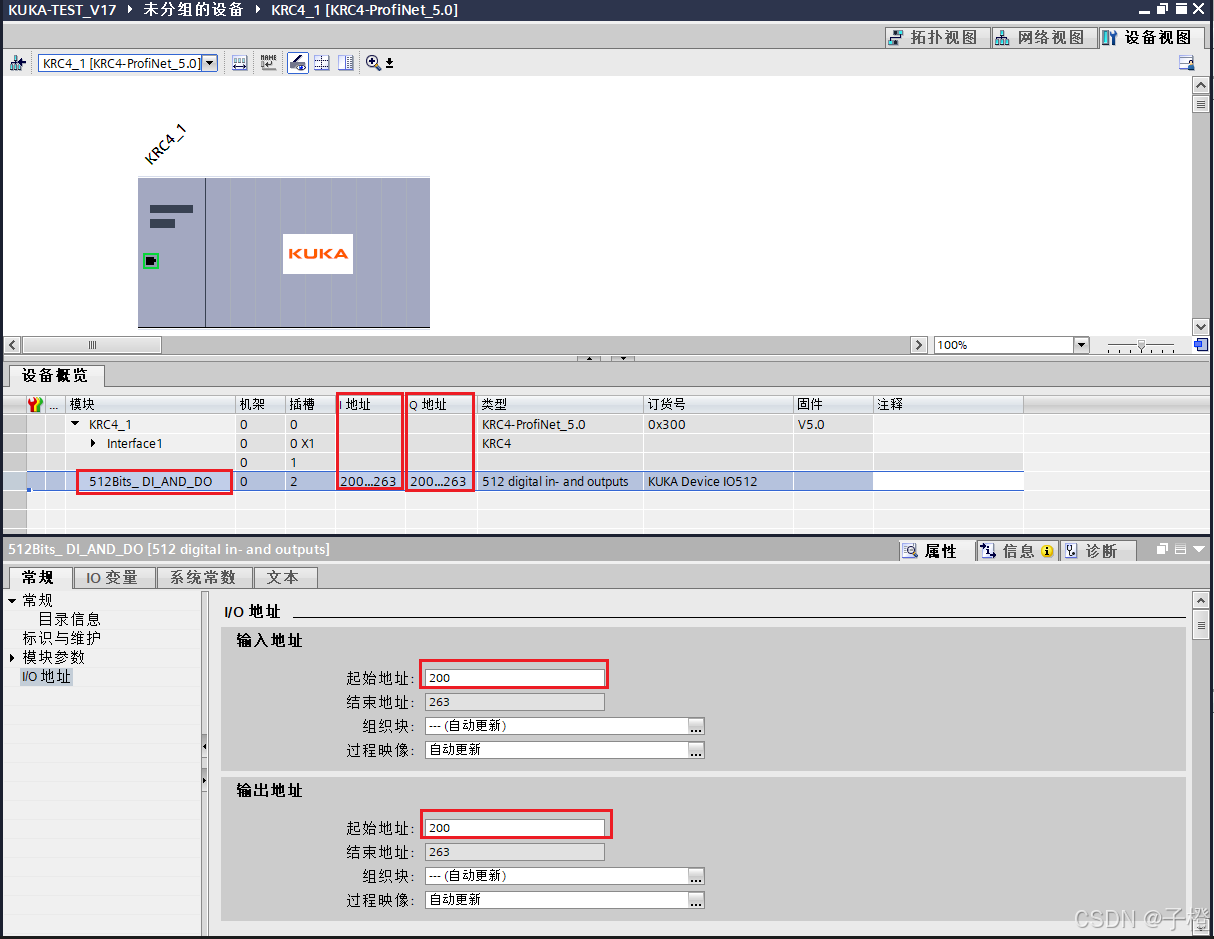Click the horizontal split view icon
The image size is (1214, 939).
coord(322,62)
